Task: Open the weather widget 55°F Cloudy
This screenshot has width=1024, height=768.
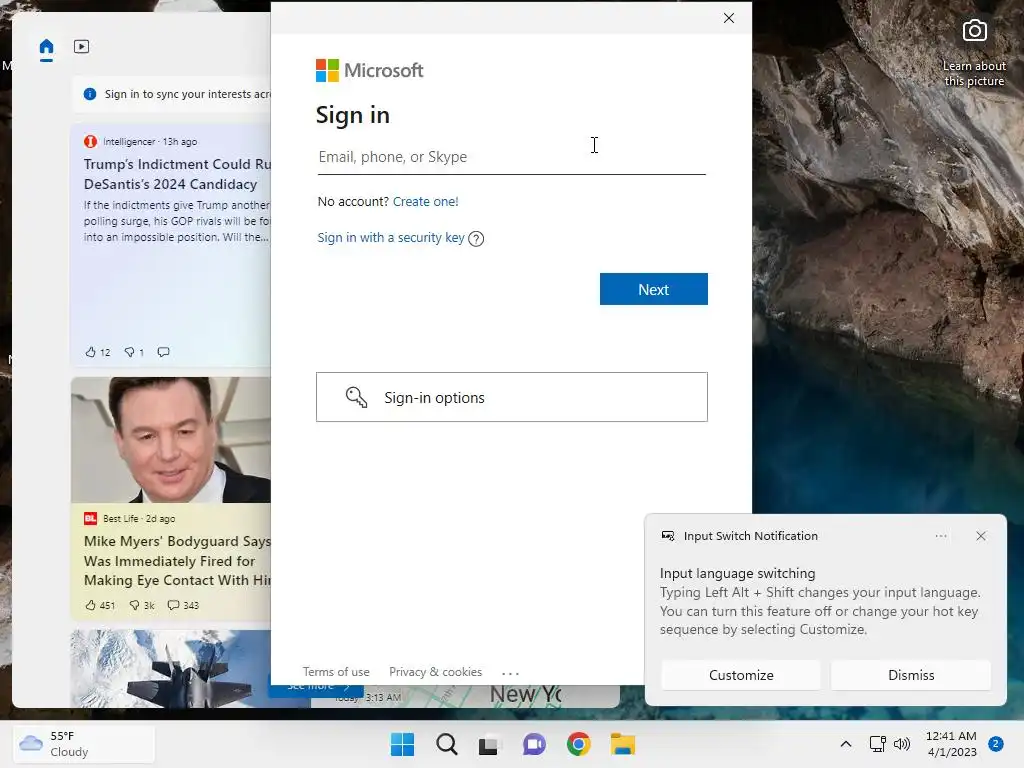Action: point(84,744)
